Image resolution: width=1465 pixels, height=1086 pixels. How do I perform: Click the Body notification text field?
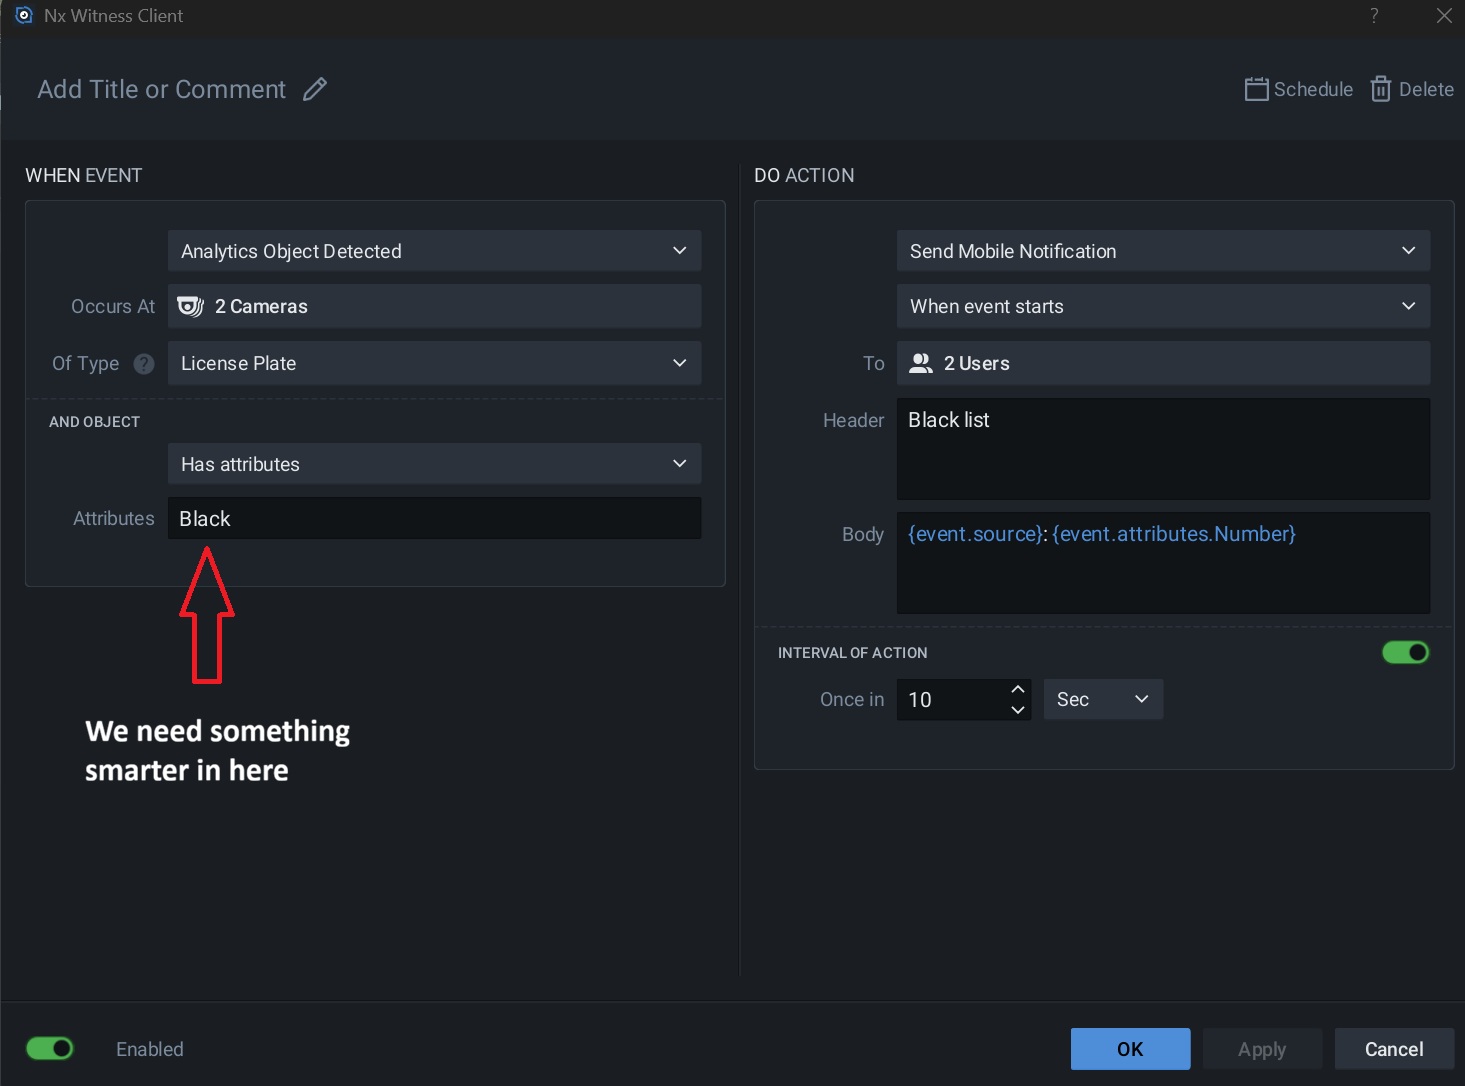click(1163, 563)
